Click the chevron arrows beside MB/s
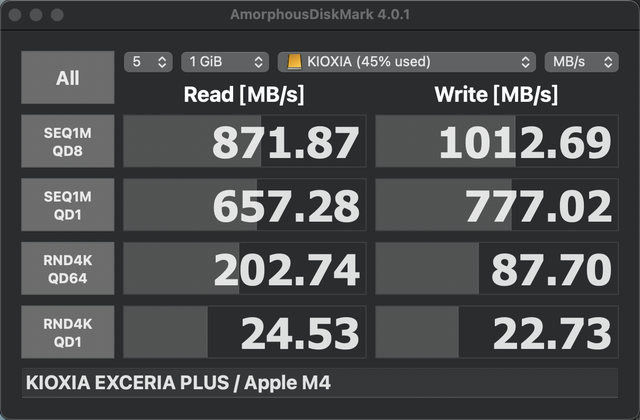This screenshot has width=640, height=420. [x=608, y=62]
